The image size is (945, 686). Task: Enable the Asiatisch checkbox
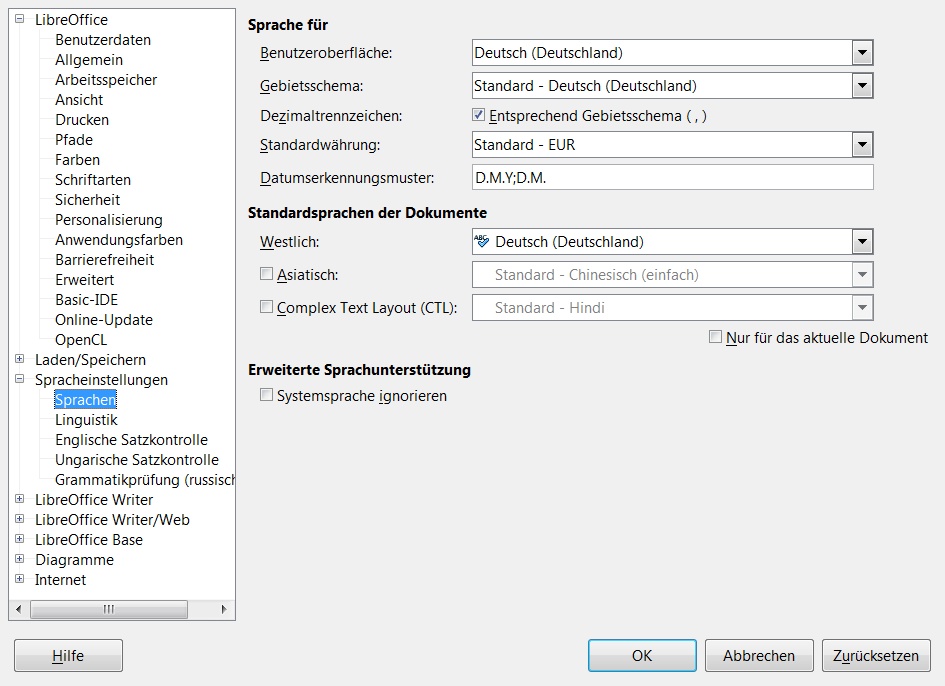266,274
